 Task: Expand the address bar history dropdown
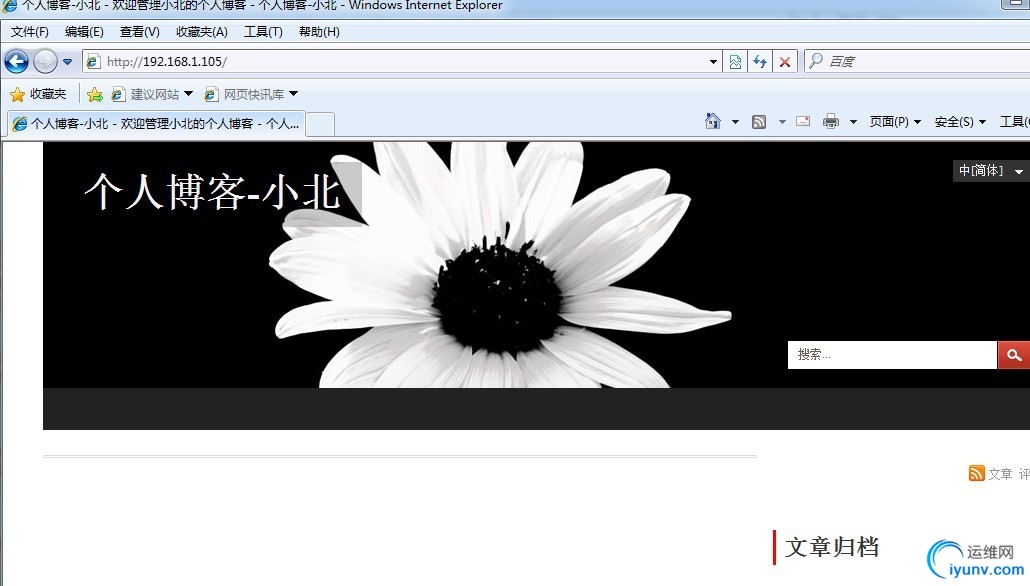[713, 62]
